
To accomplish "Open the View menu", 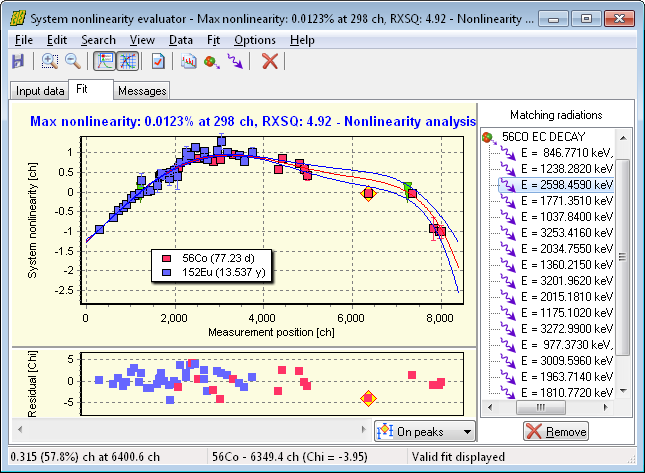I will click(x=142, y=40).
